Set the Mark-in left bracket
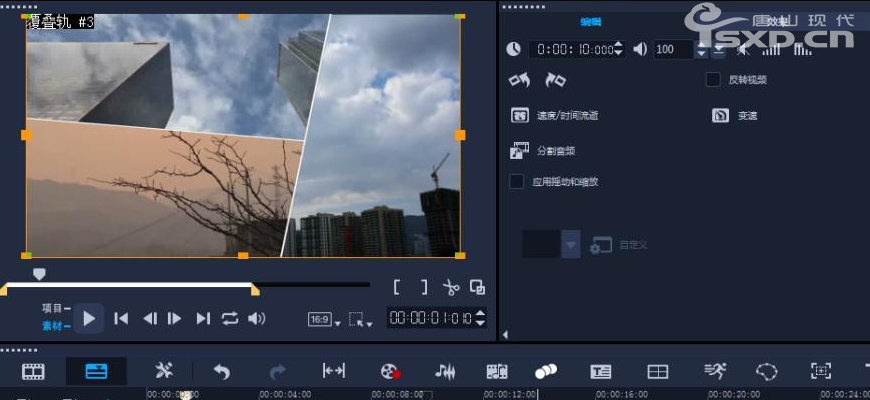The image size is (870, 400). pos(396,287)
